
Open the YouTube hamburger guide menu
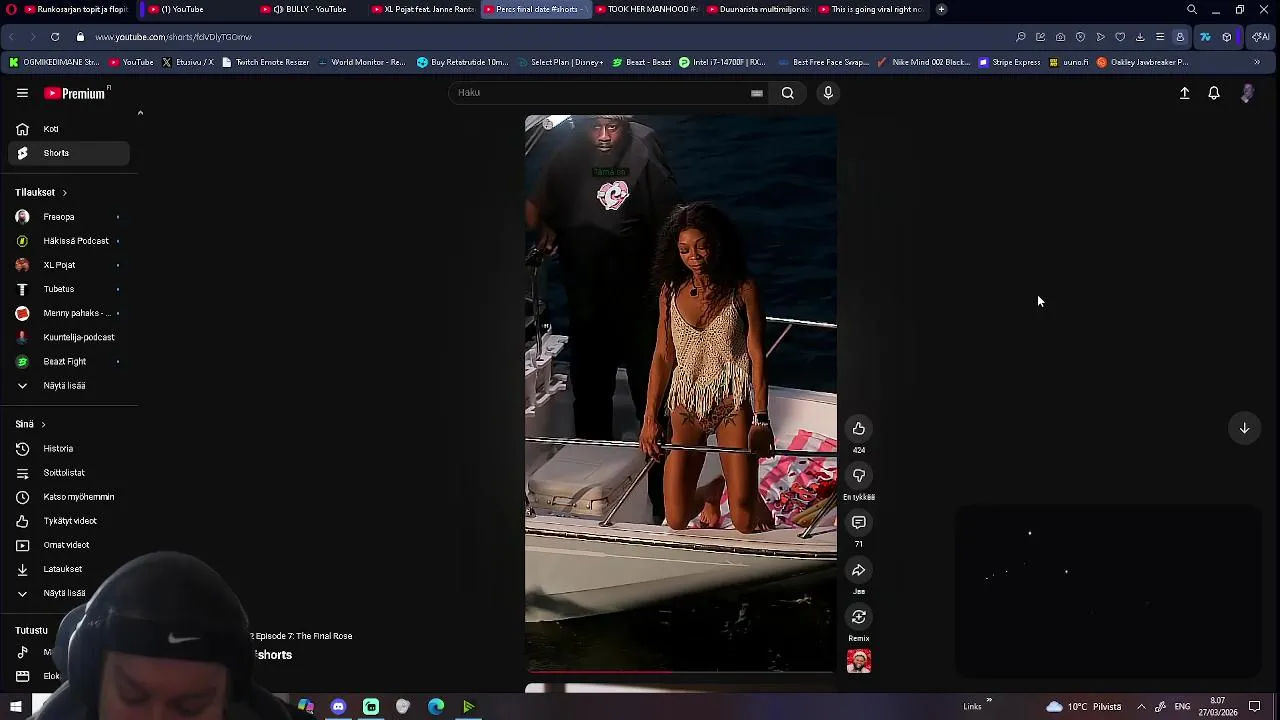pos(22,93)
